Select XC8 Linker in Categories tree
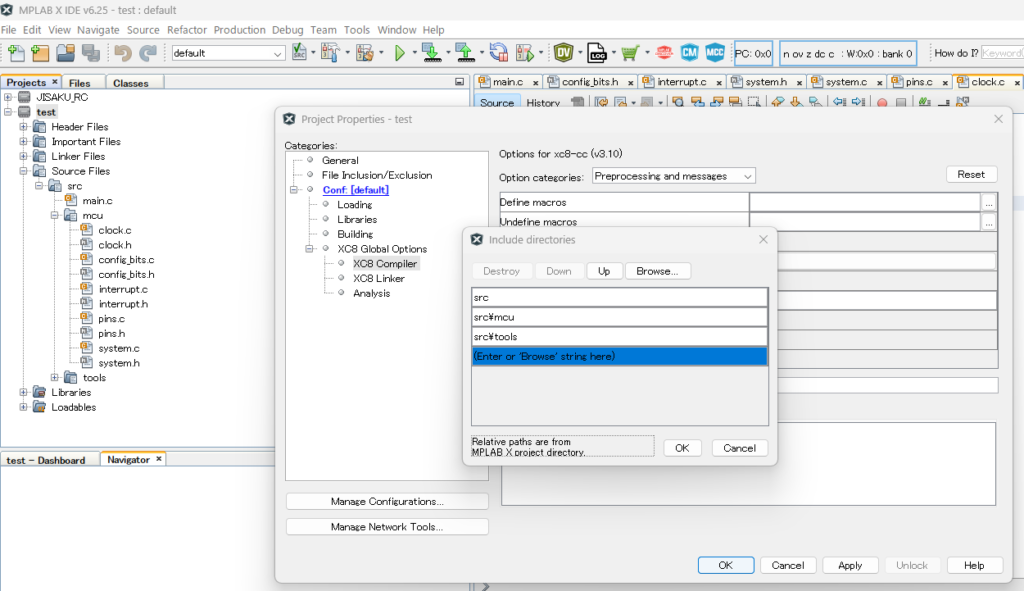Screen dimensions: 1024x591 378,278
